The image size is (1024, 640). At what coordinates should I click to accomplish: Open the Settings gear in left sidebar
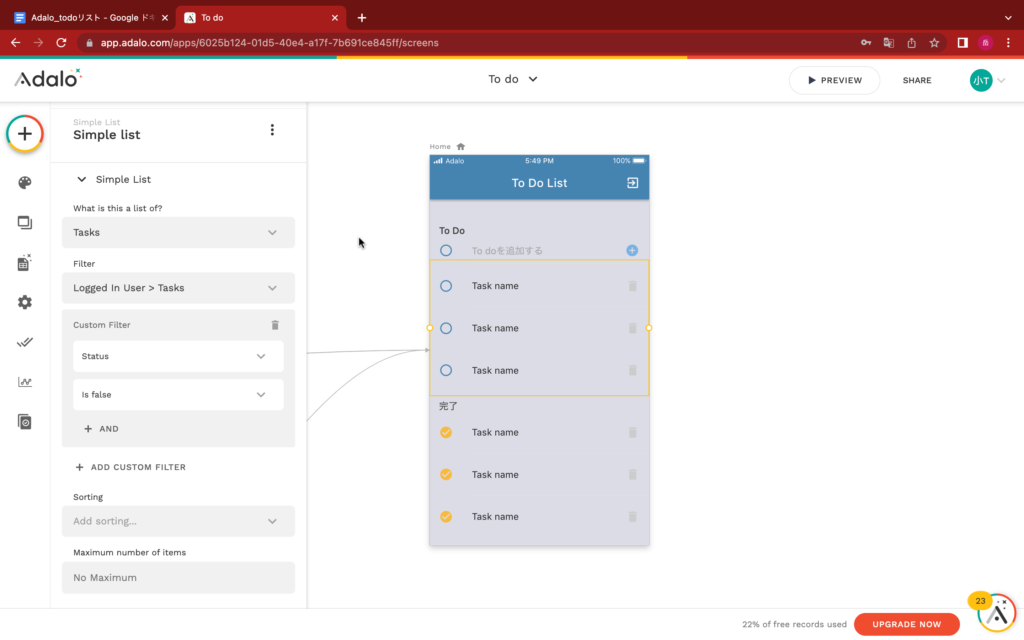coord(25,302)
